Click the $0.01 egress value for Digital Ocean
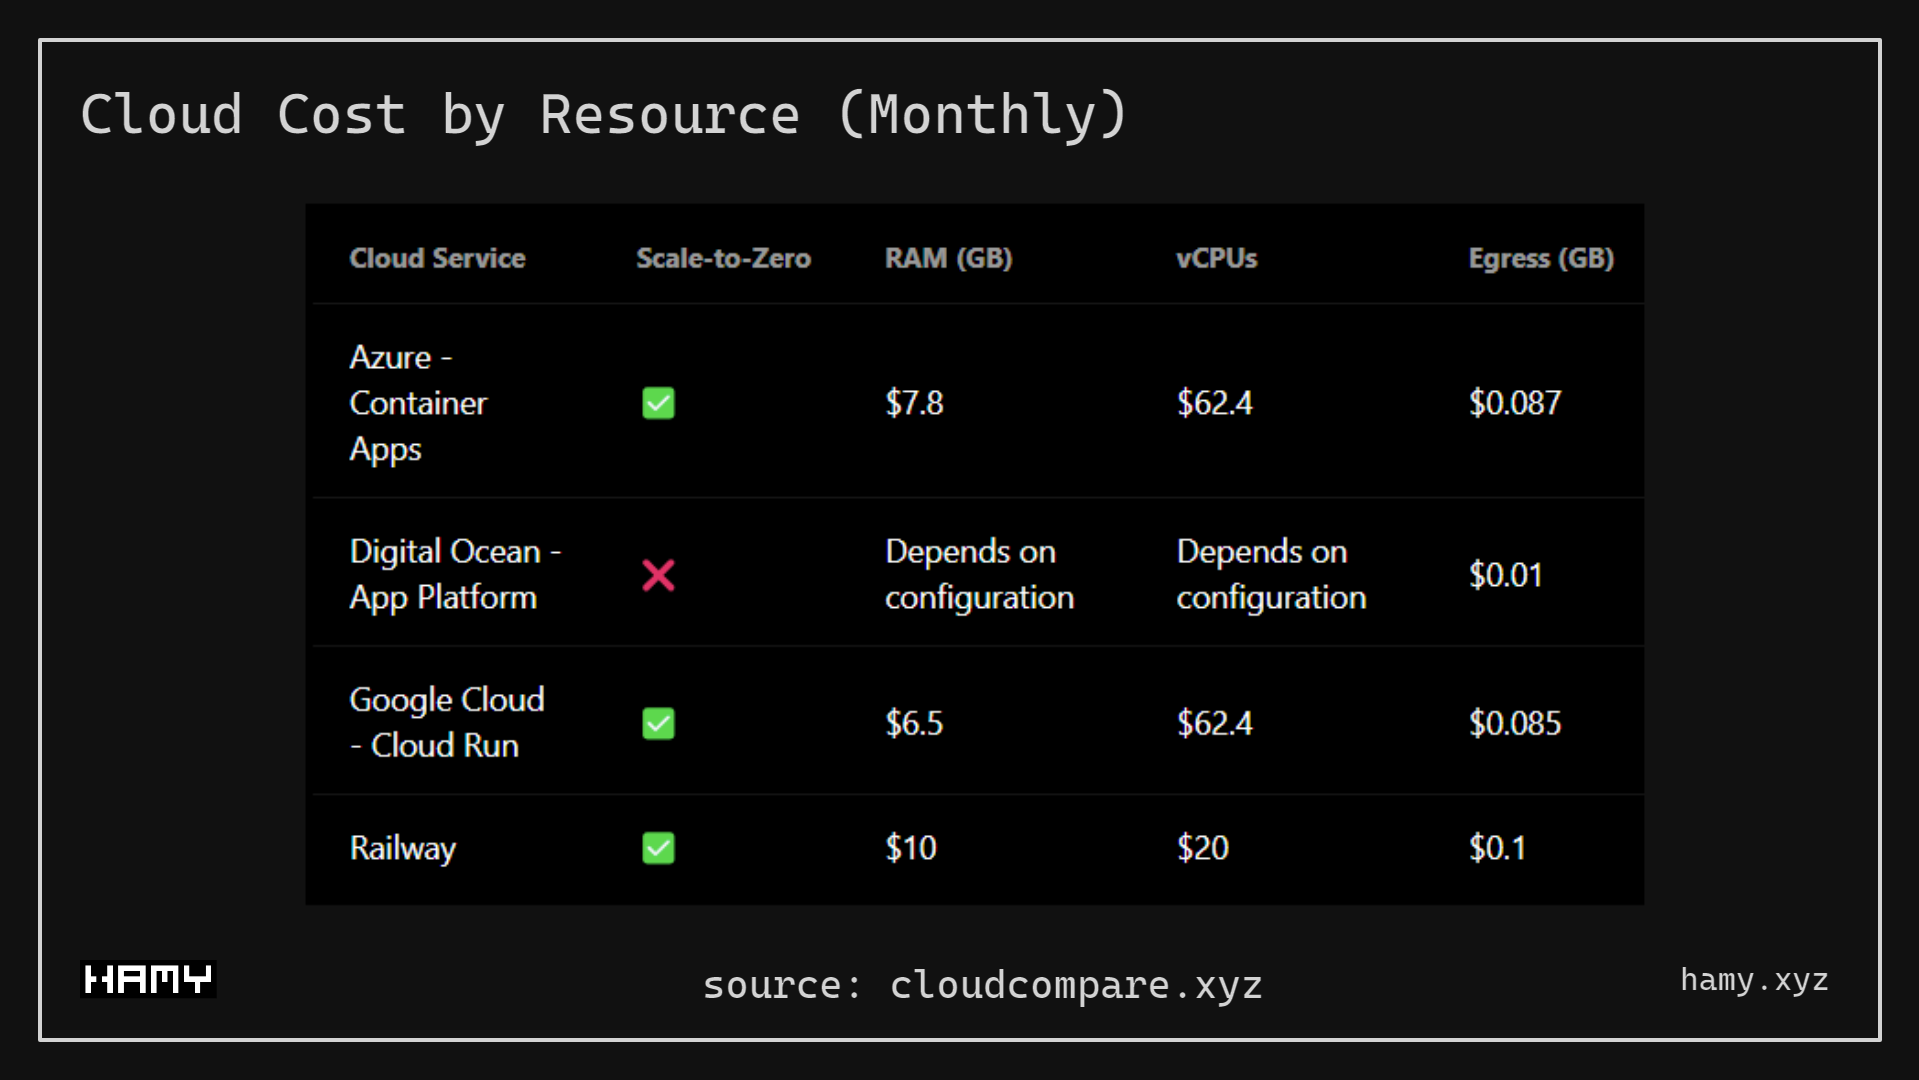Viewport: 1919px width, 1080px height. tap(1505, 575)
